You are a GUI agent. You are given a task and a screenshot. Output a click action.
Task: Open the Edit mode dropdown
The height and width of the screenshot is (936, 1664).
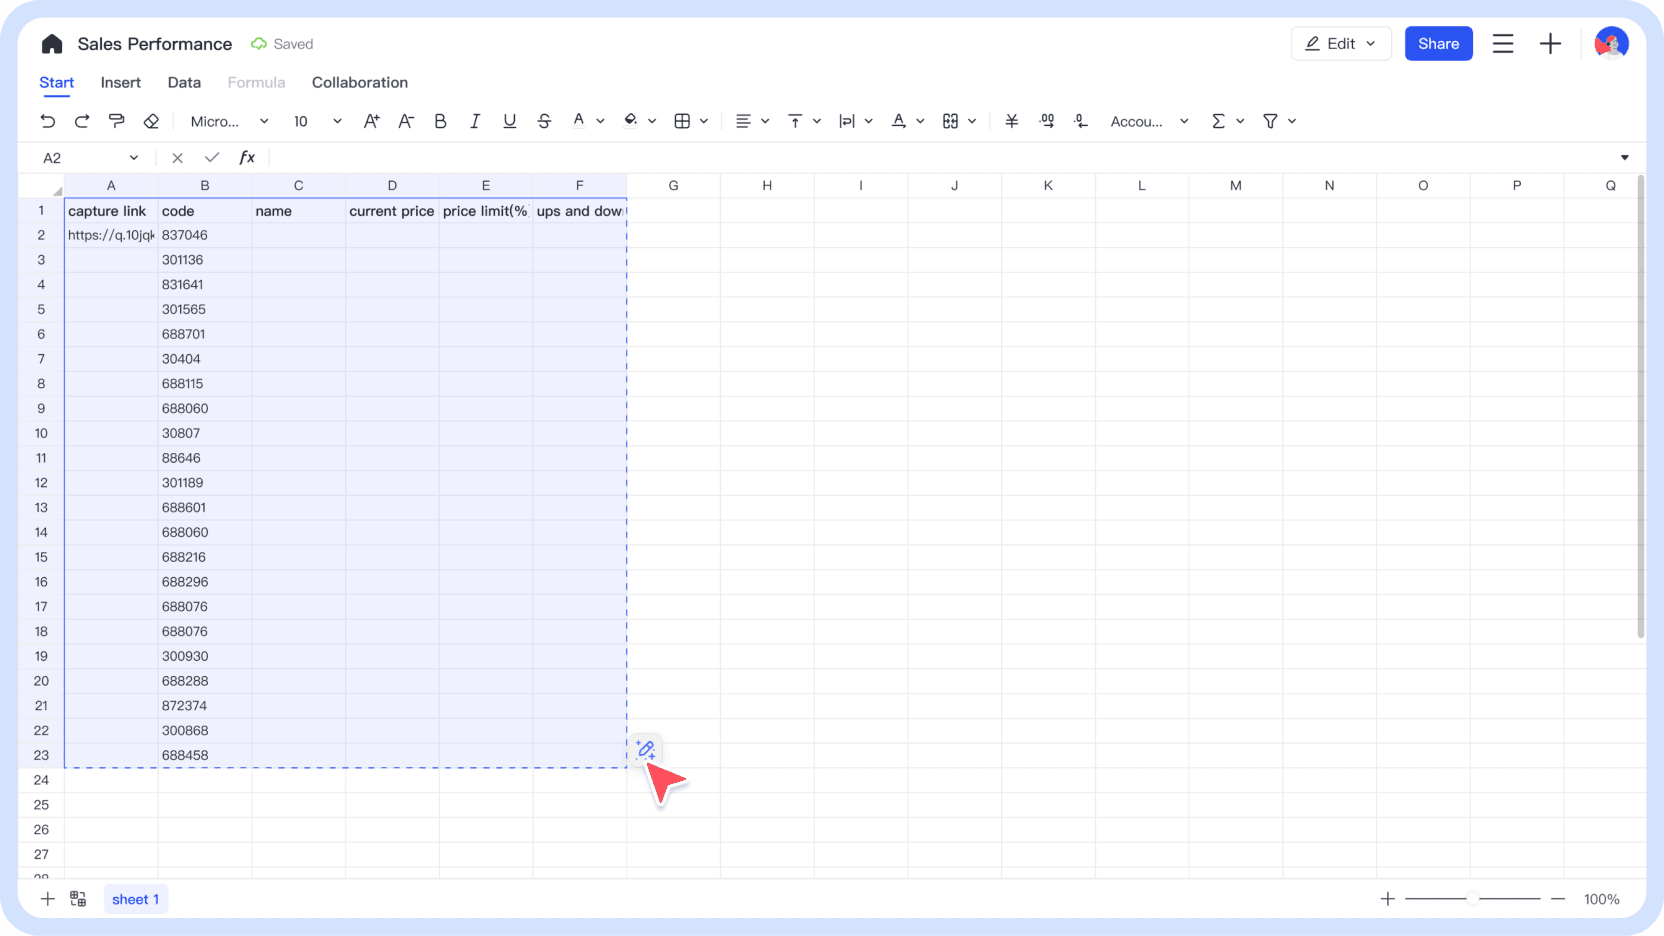[x=1341, y=44]
